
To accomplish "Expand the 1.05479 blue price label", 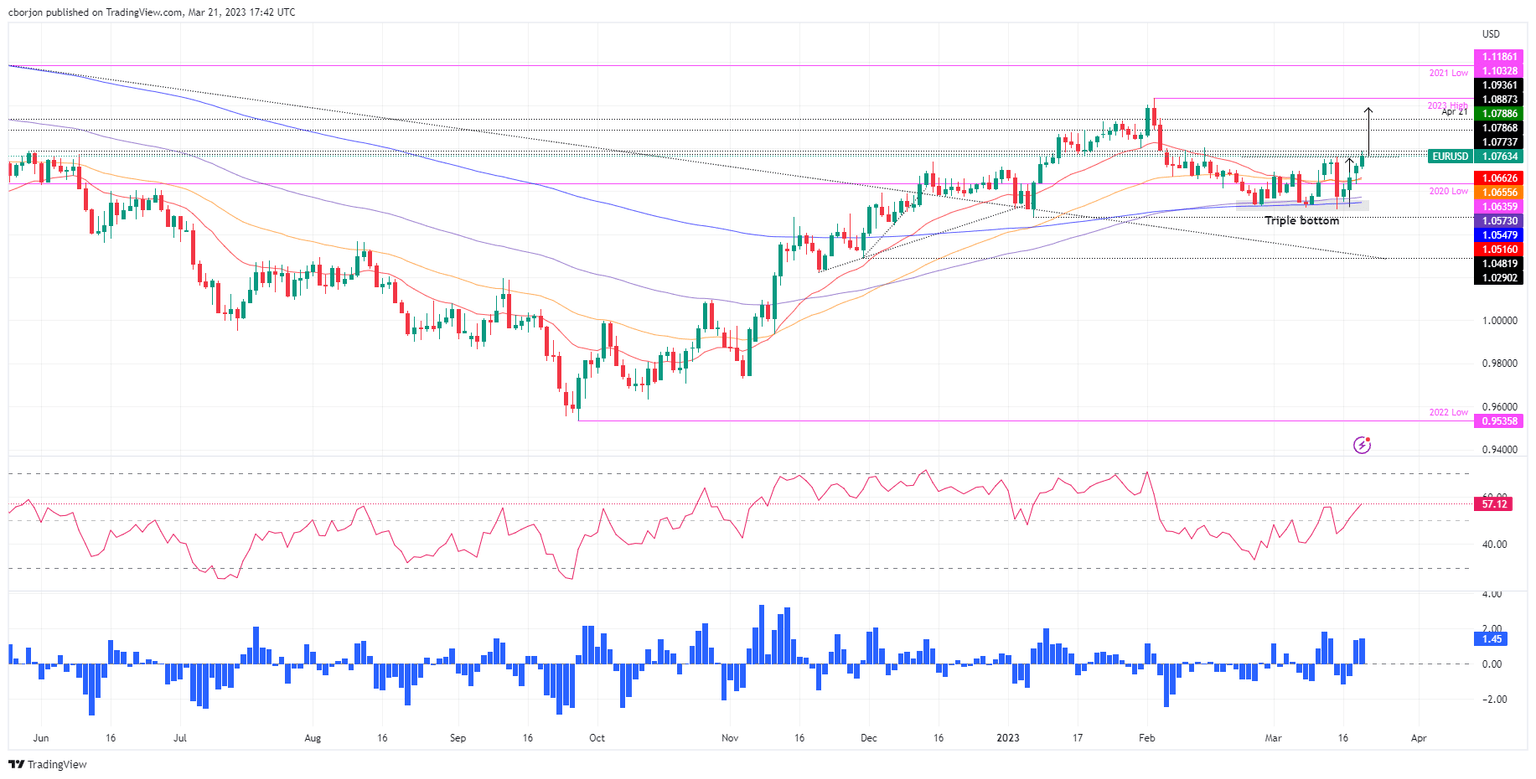I will (x=1500, y=235).
